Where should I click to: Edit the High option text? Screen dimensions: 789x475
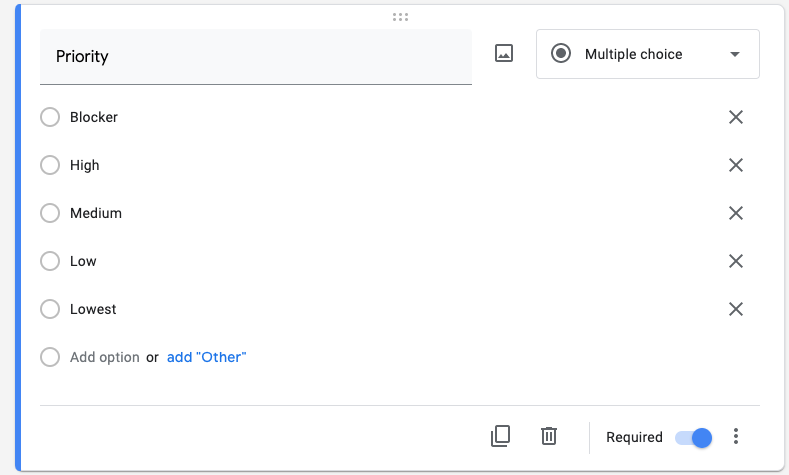tap(85, 166)
